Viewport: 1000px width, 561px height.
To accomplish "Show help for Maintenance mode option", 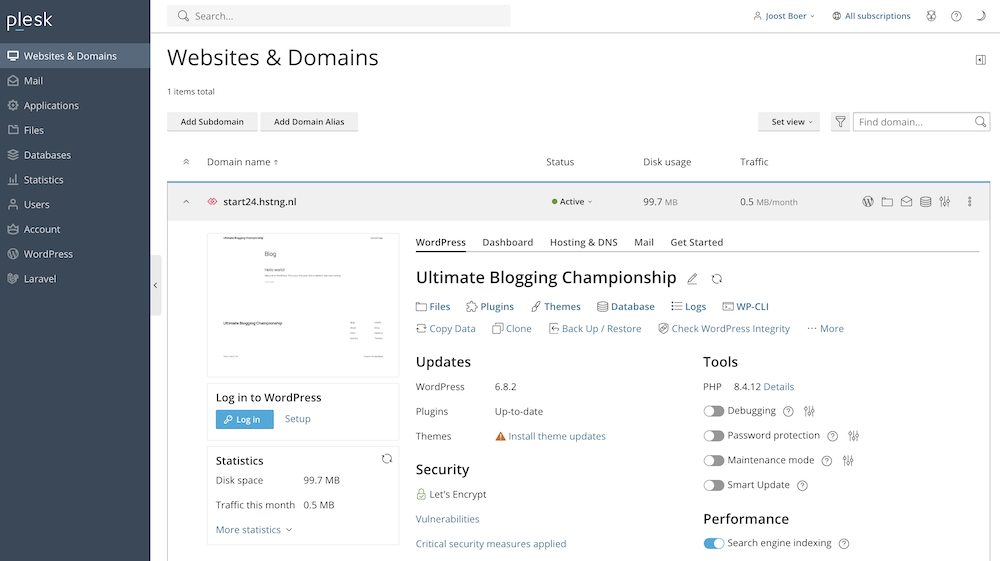I will click(827, 460).
